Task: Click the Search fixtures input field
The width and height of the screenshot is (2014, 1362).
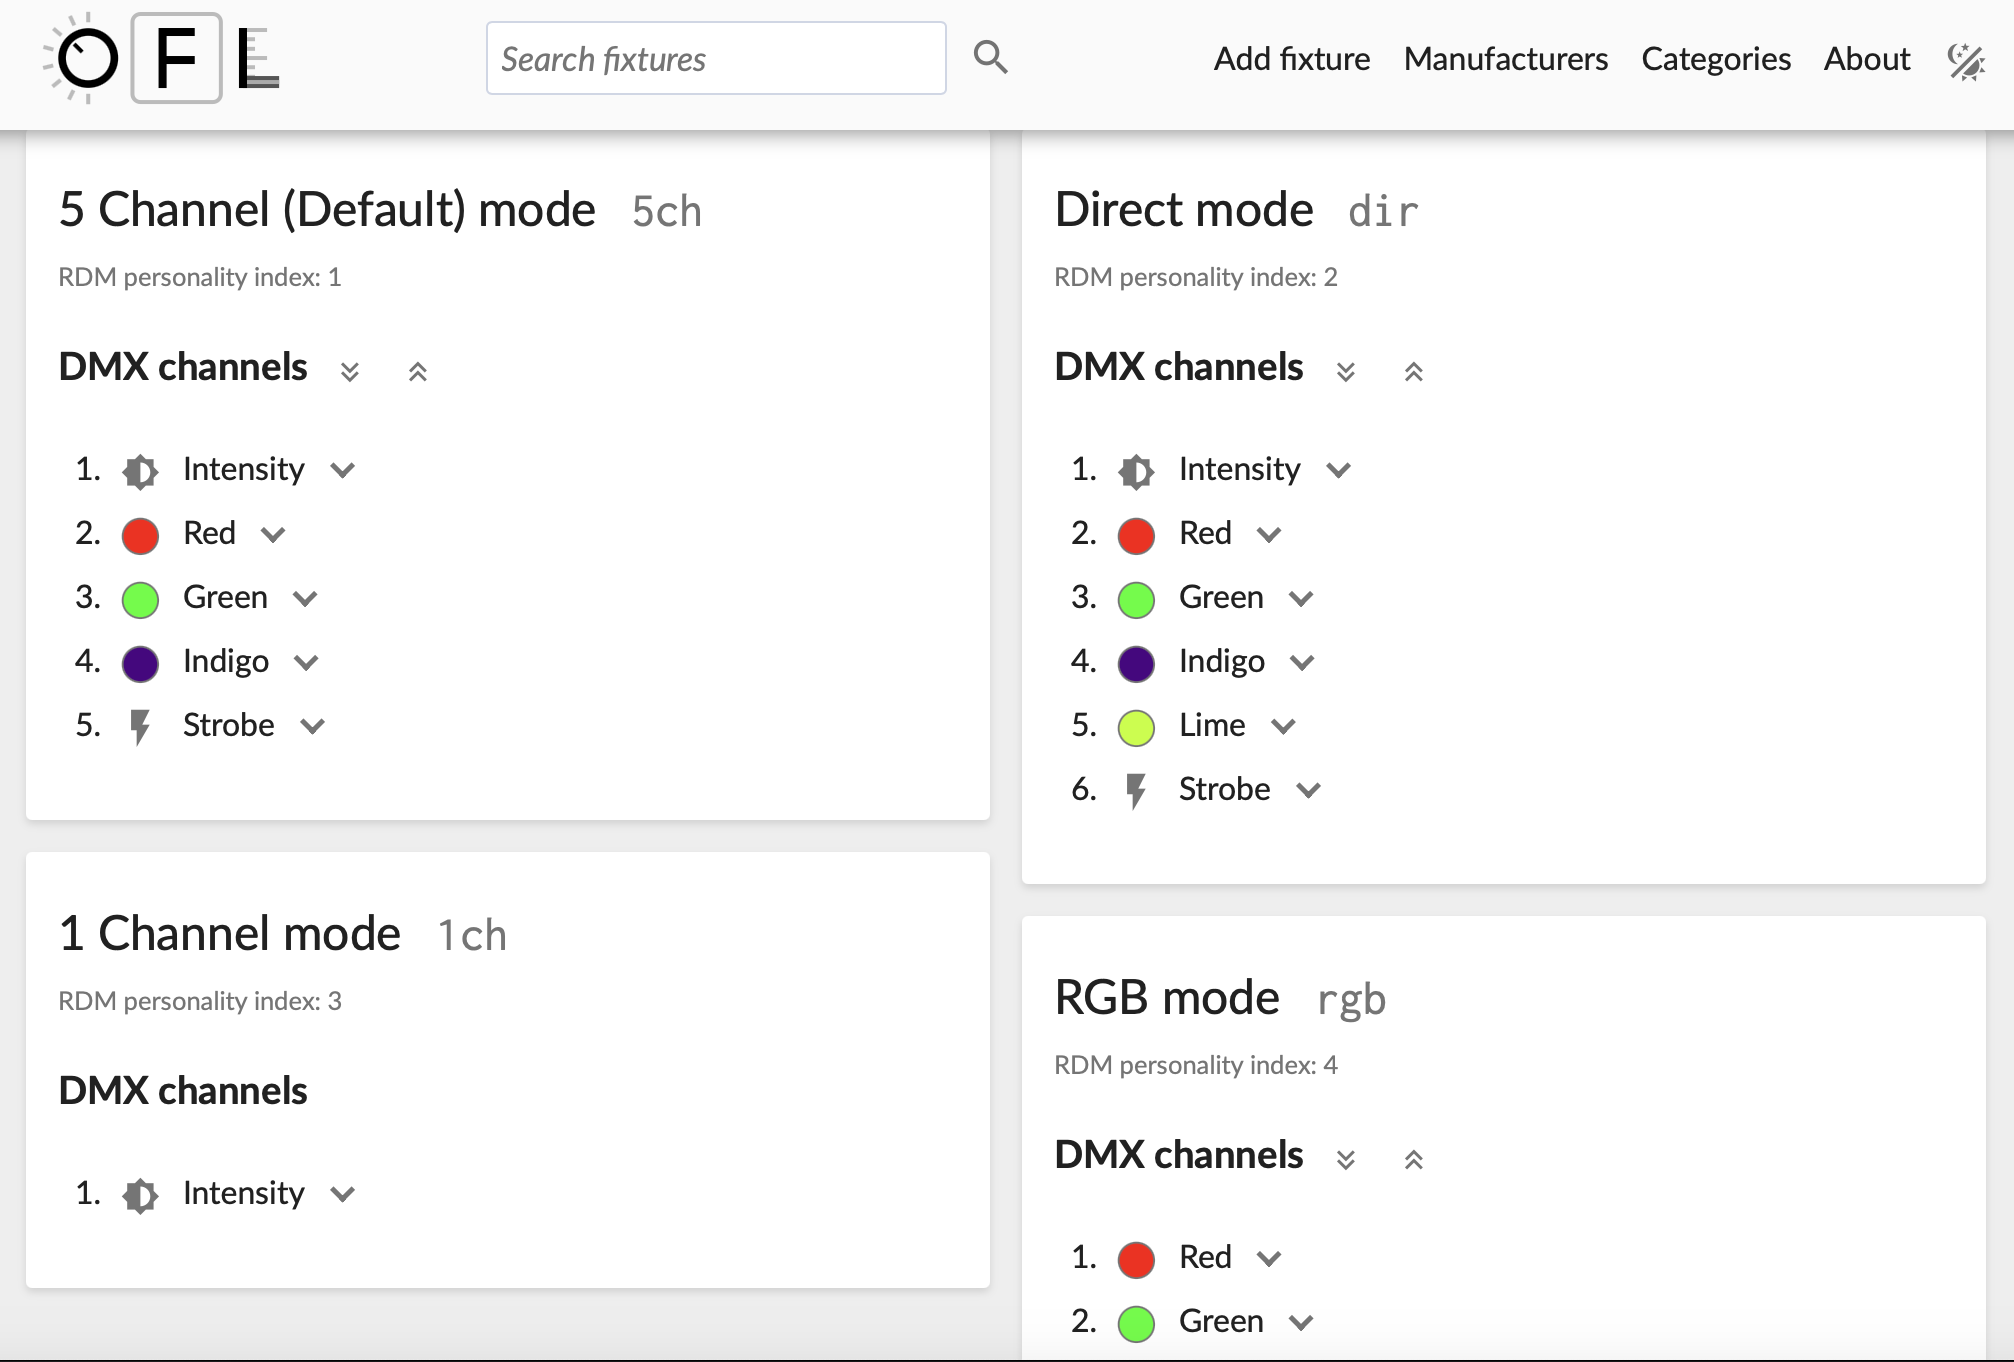Action: tap(716, 57)
